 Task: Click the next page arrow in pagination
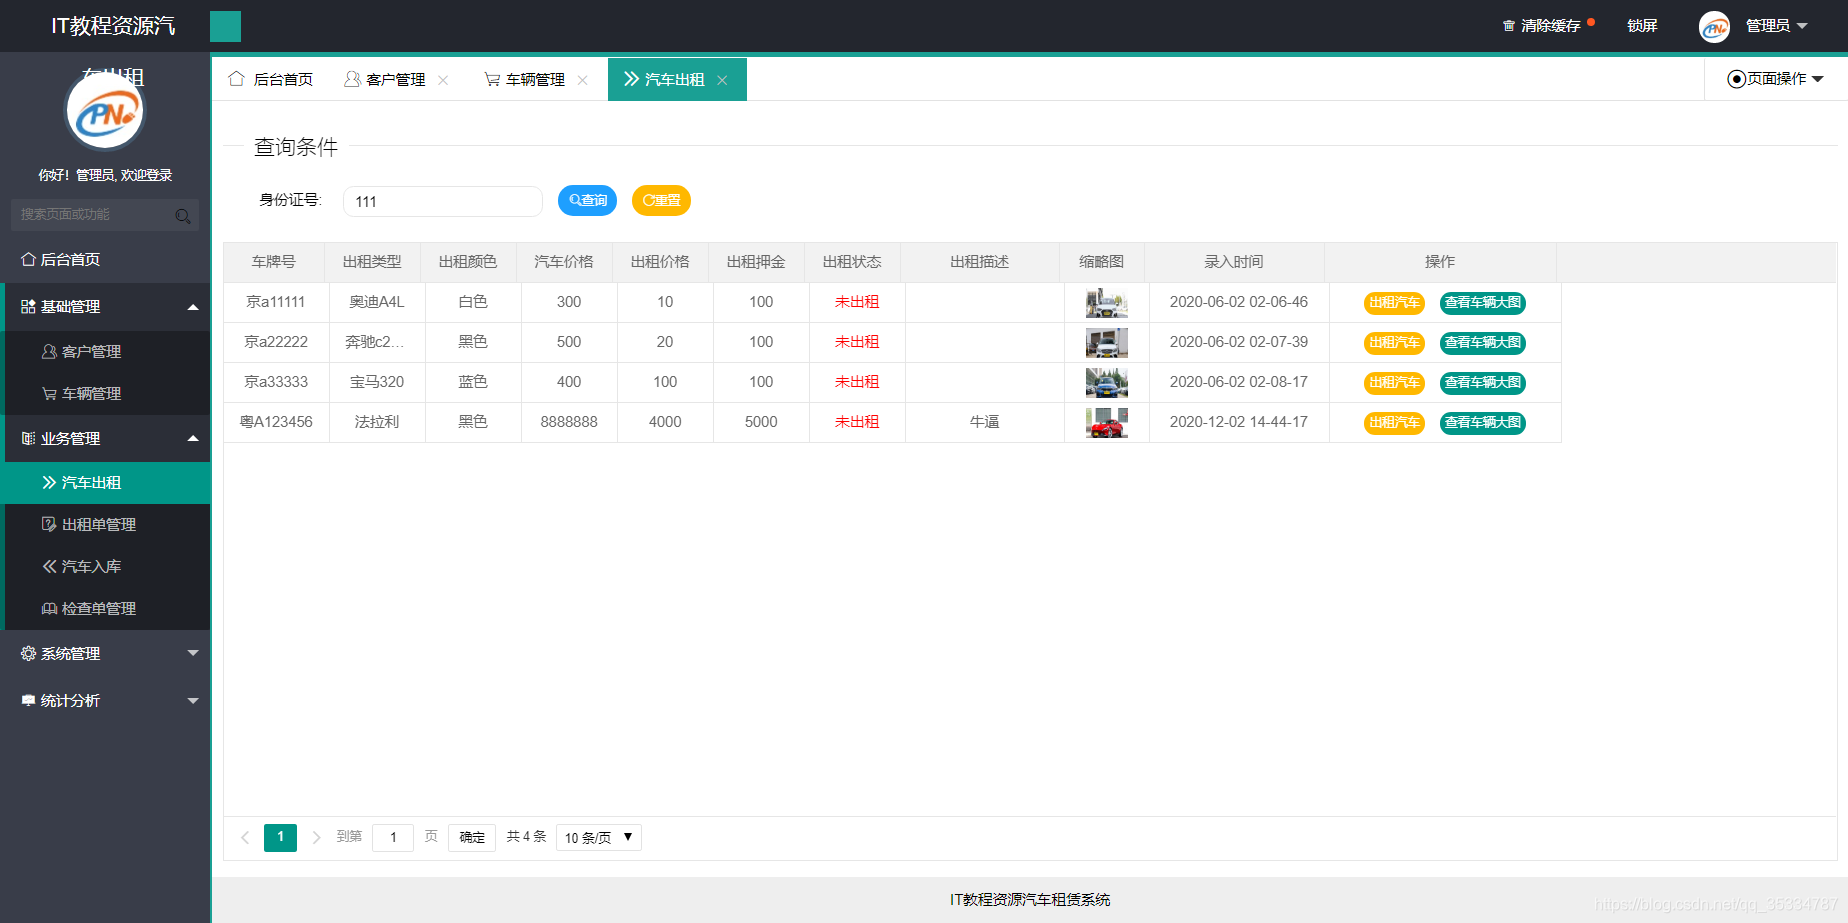click(316, 837)
